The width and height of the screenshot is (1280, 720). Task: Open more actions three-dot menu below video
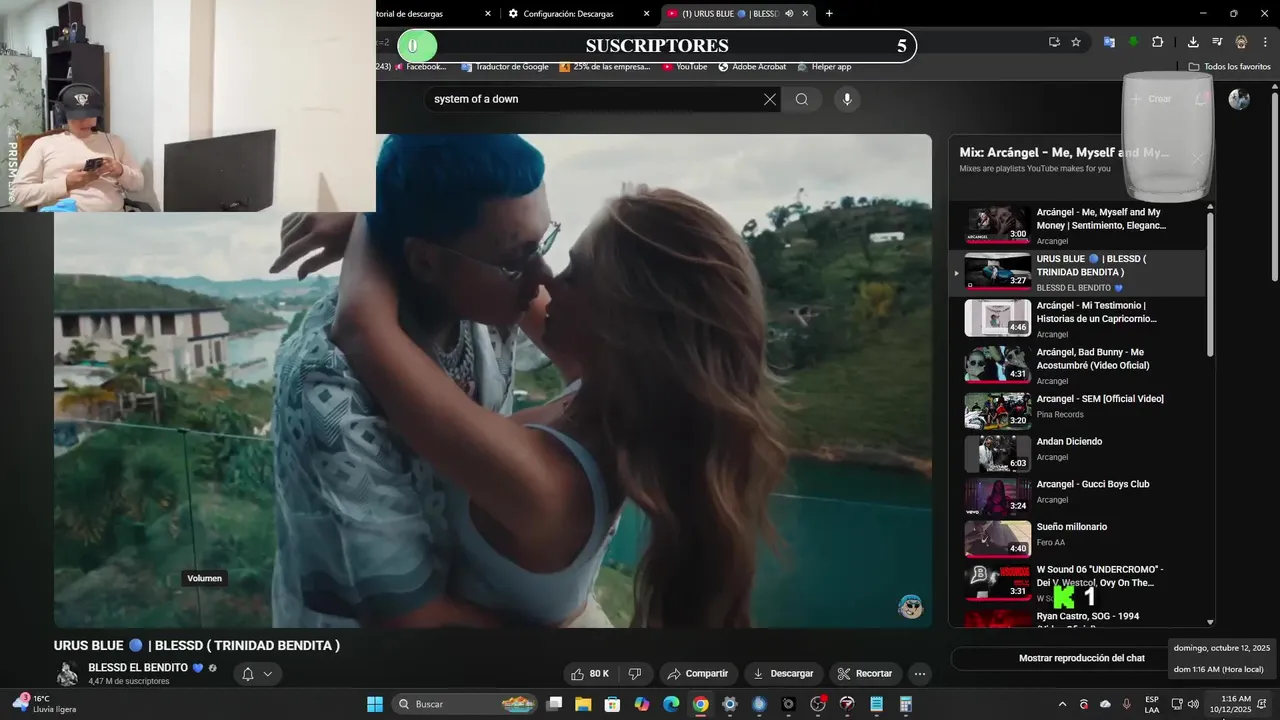tap(920, 674)
